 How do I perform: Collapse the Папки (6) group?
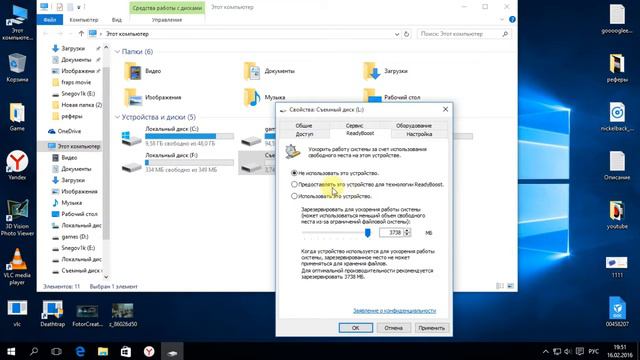[117, 52]
